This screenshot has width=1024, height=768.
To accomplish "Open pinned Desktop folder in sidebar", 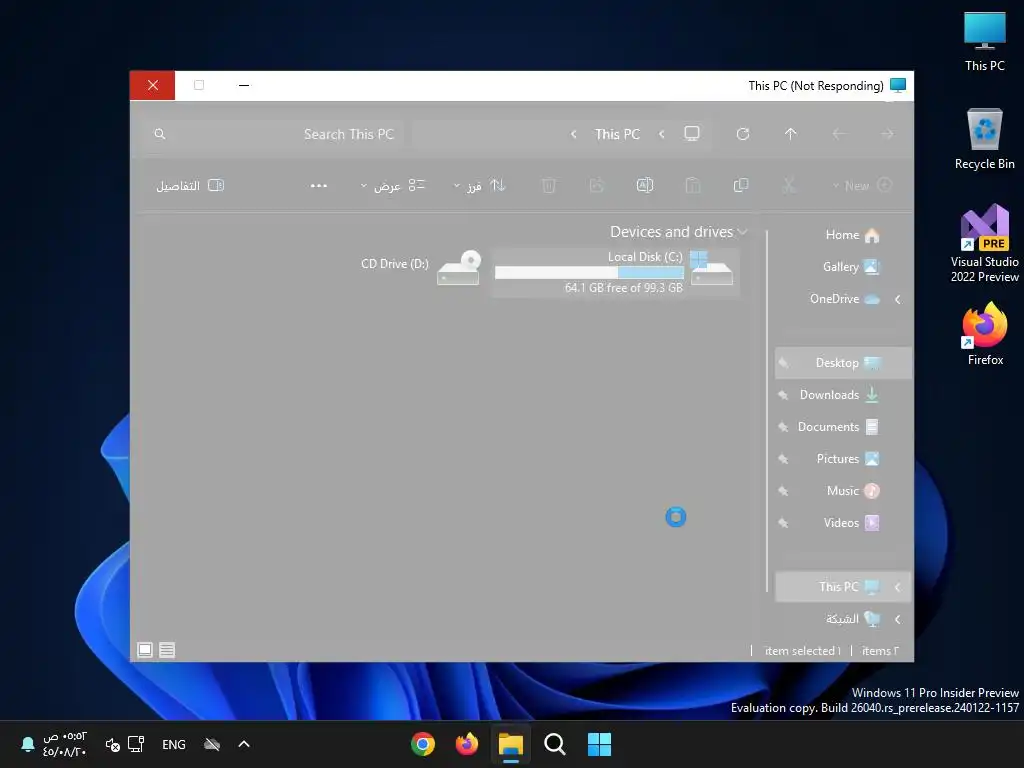I will 844,362.
